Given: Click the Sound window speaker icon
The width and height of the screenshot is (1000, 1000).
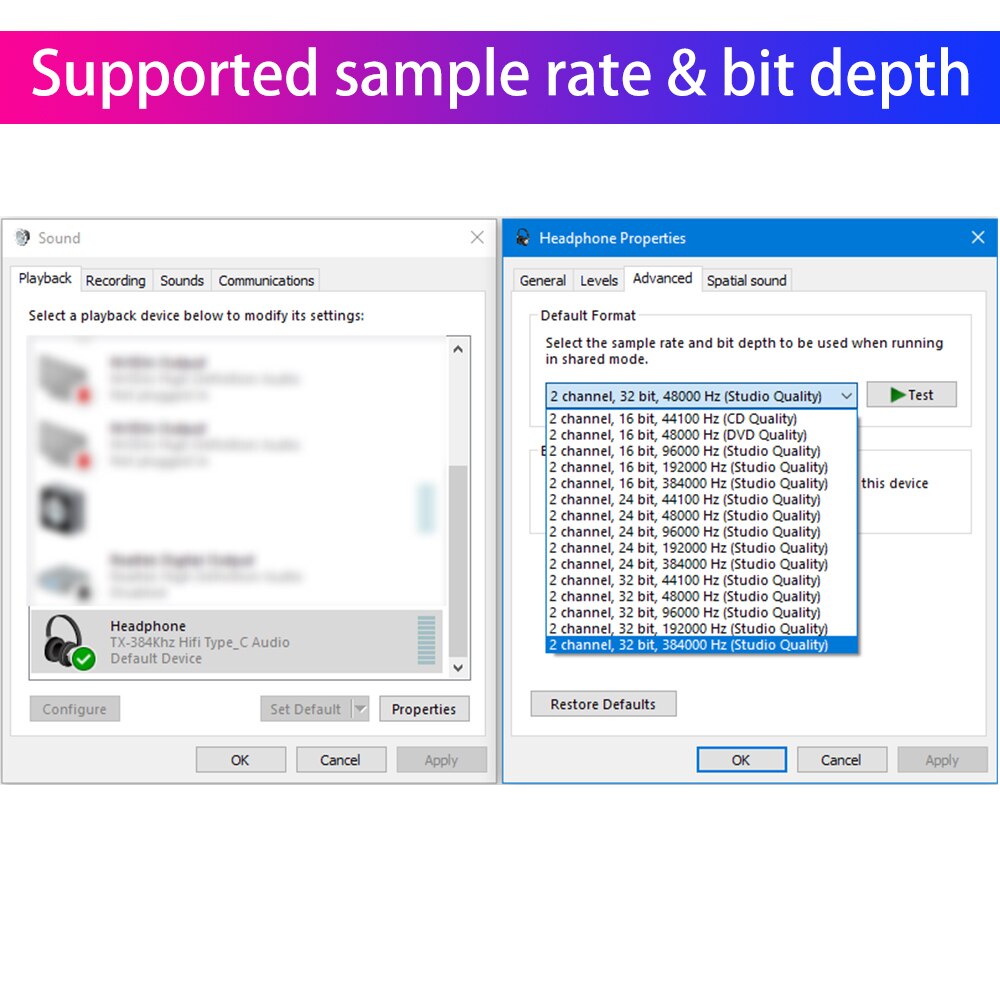Looking at the screenshot, I should (22, 238).
